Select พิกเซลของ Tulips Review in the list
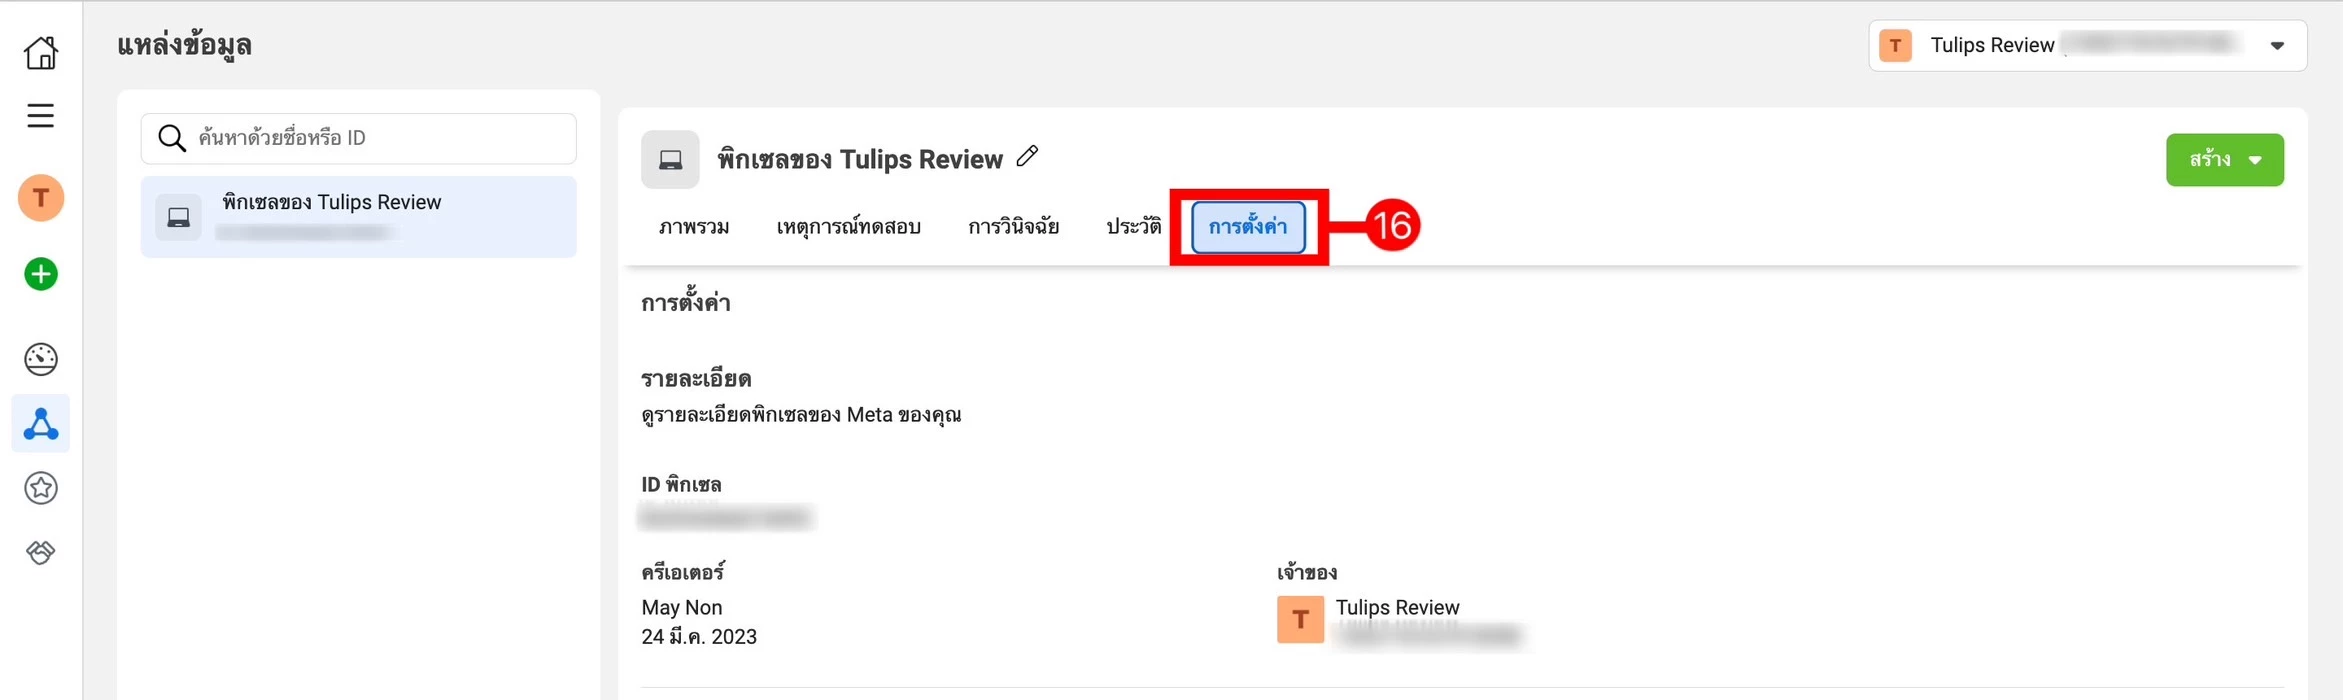Image resolution: width=2343 pixels, height=700 pixels. [x=359, y=217]
